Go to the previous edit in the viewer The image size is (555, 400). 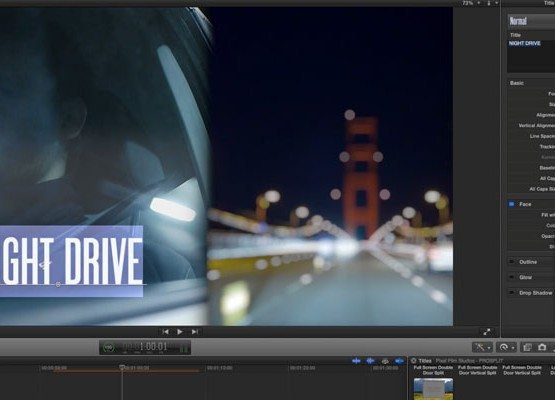(165, 332)
